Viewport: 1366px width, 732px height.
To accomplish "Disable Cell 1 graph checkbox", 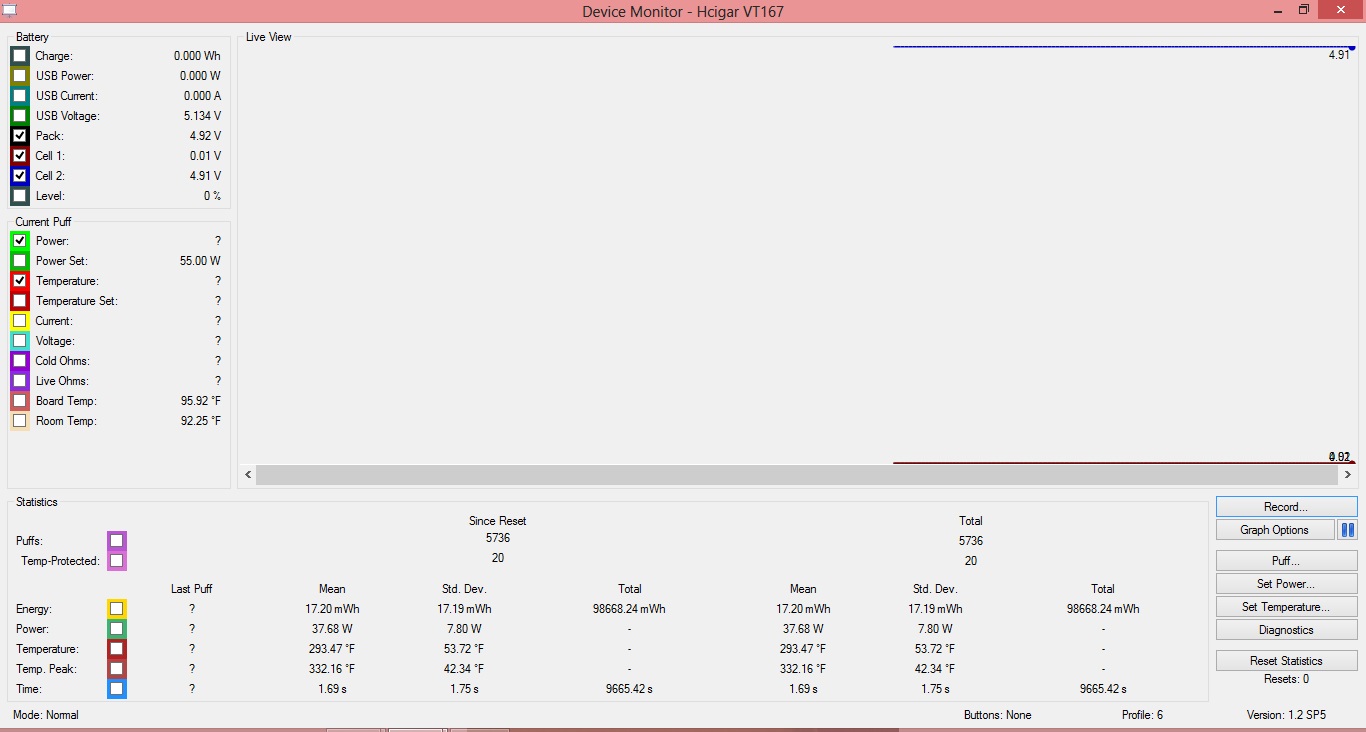I will point(20,156).
